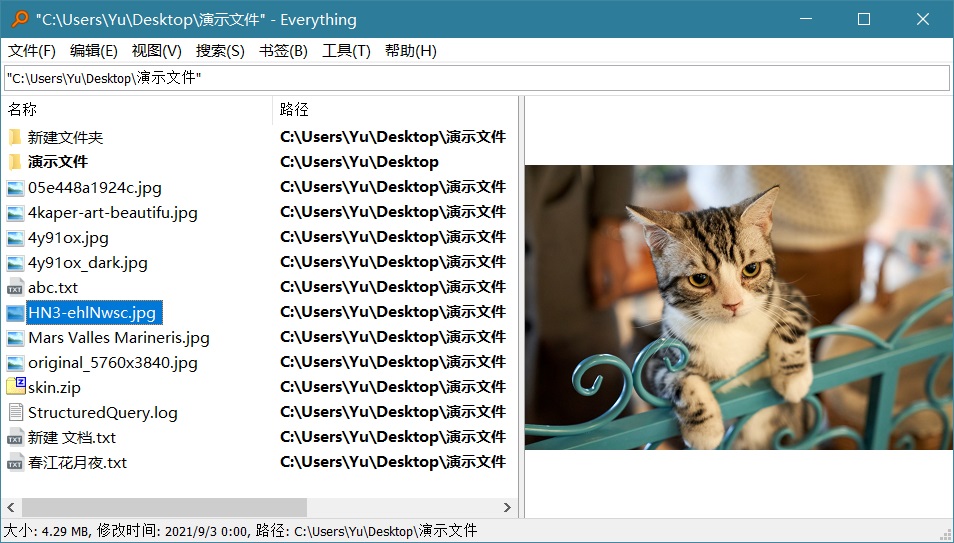Viewport: 954px width, 543px height.
Task: Click the horizontal scrollbar right arrow
Action: tap(507, 508)
